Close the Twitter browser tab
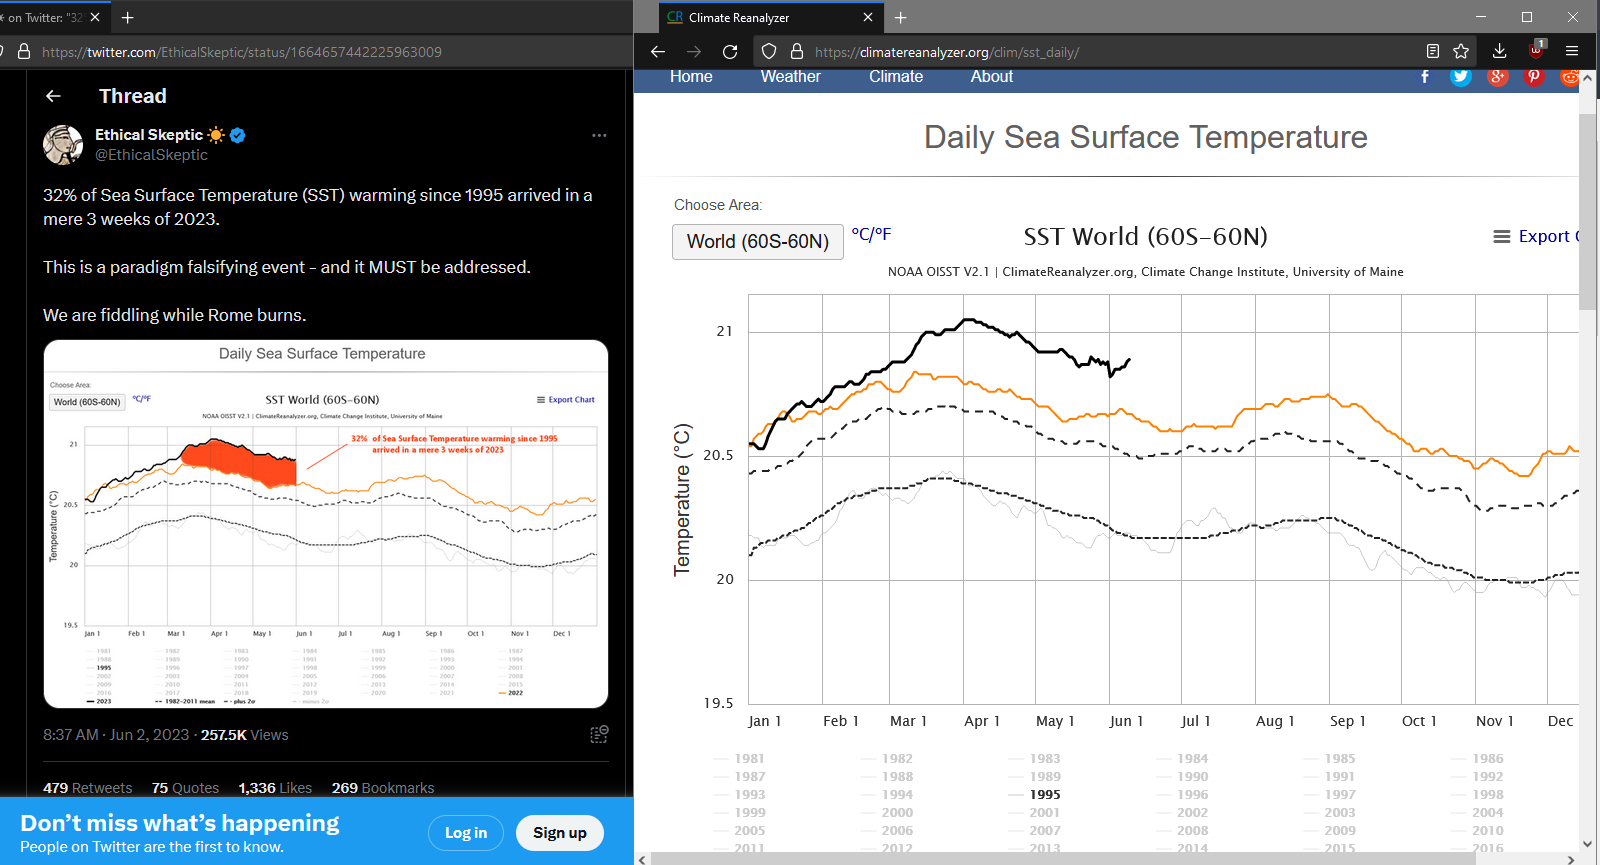 (95, 17)
